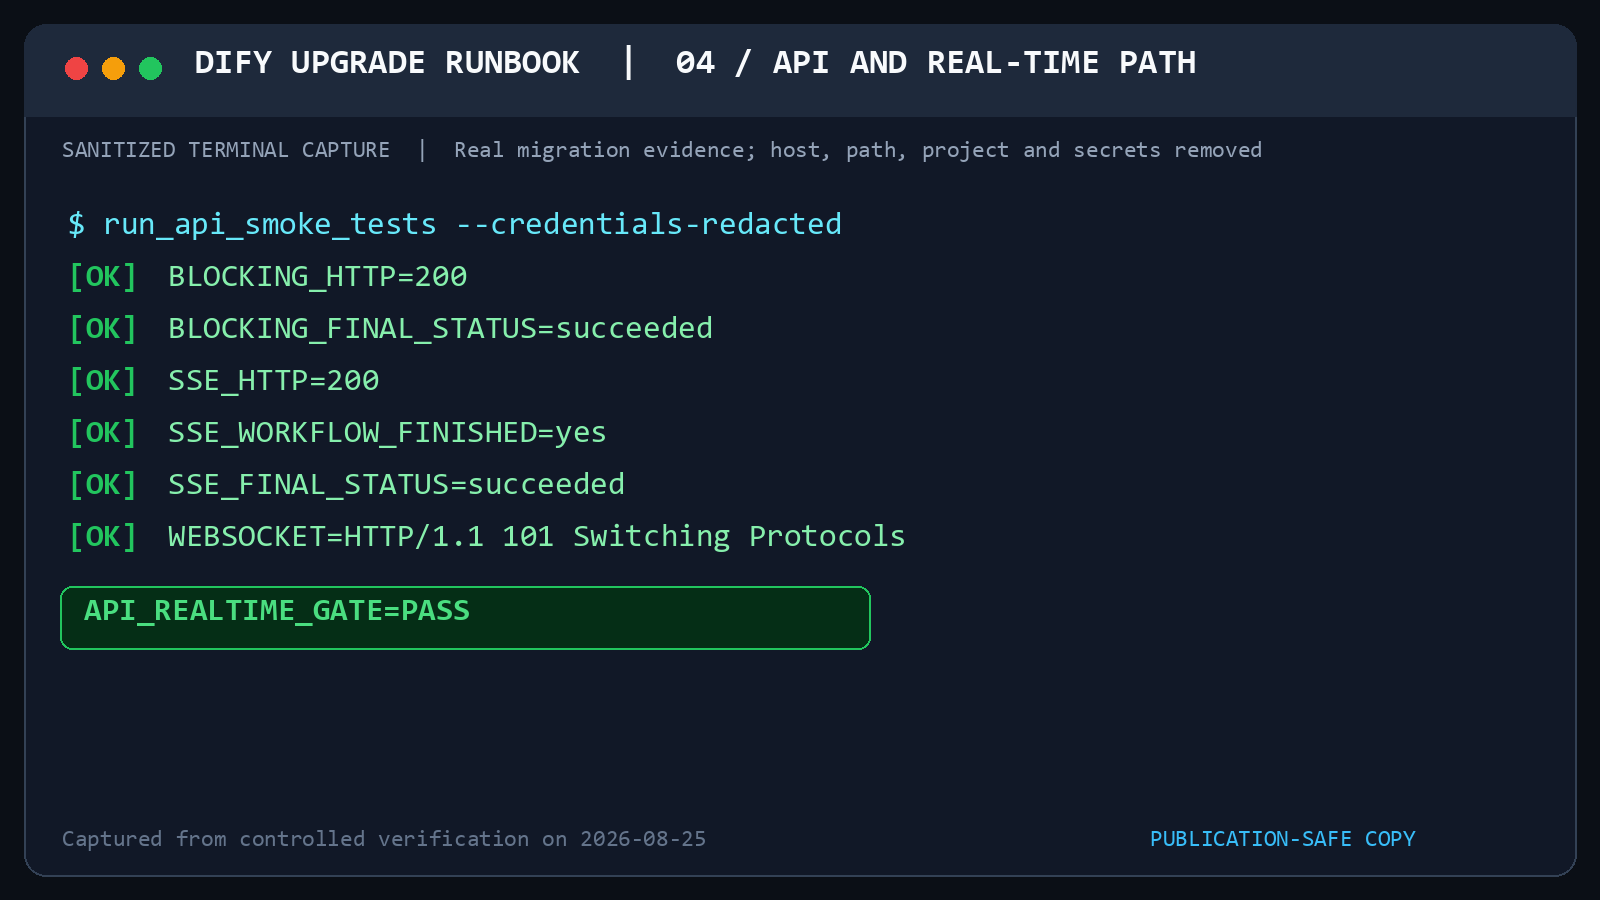
Task: Click the "04 / API AND REAL-TIME PATH" heading
Action: [x=935, y=63]
